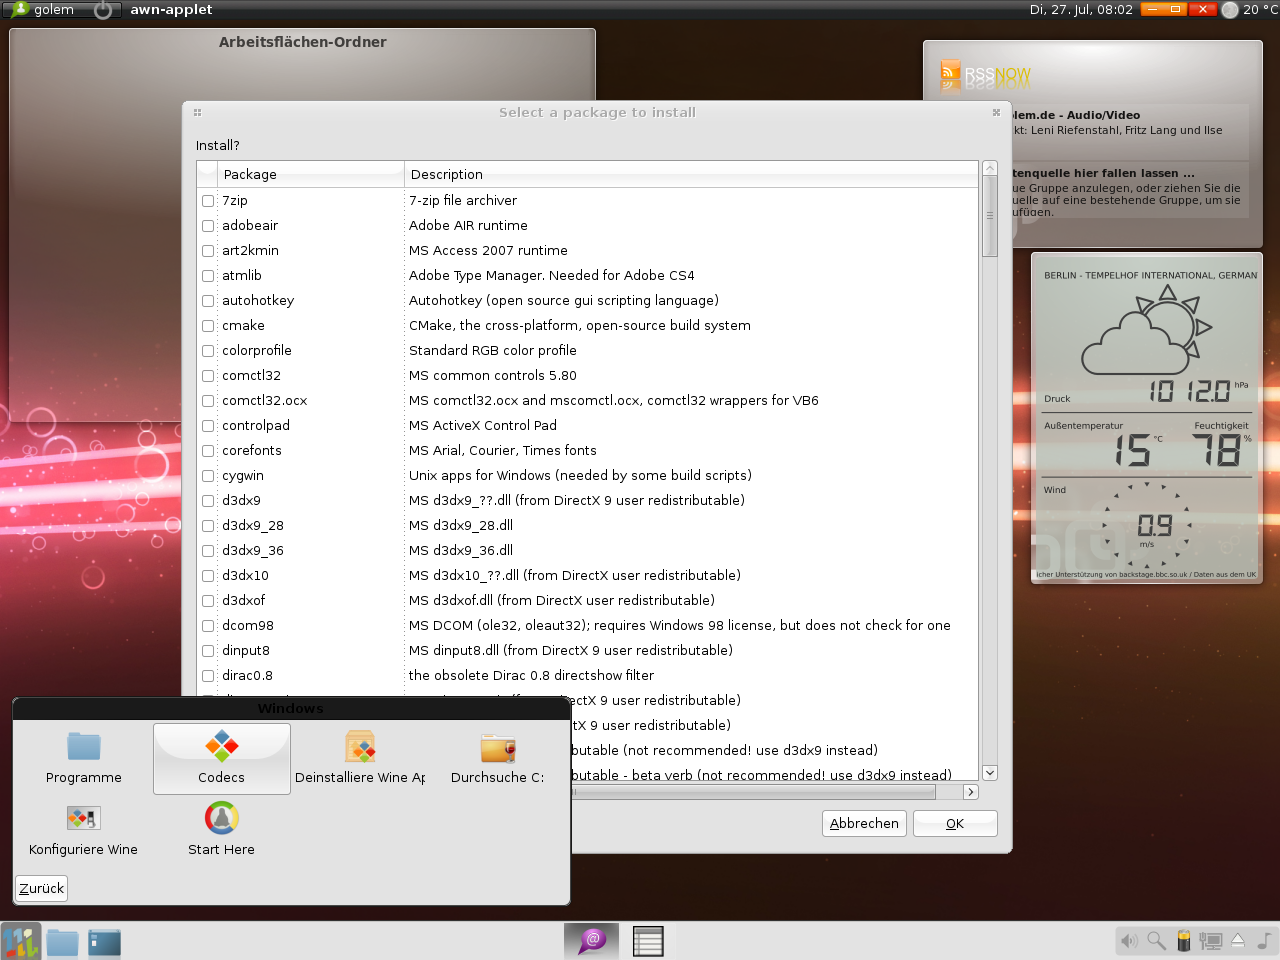
Task: Open Konfiguriere Wine icon
Action: 83,819
